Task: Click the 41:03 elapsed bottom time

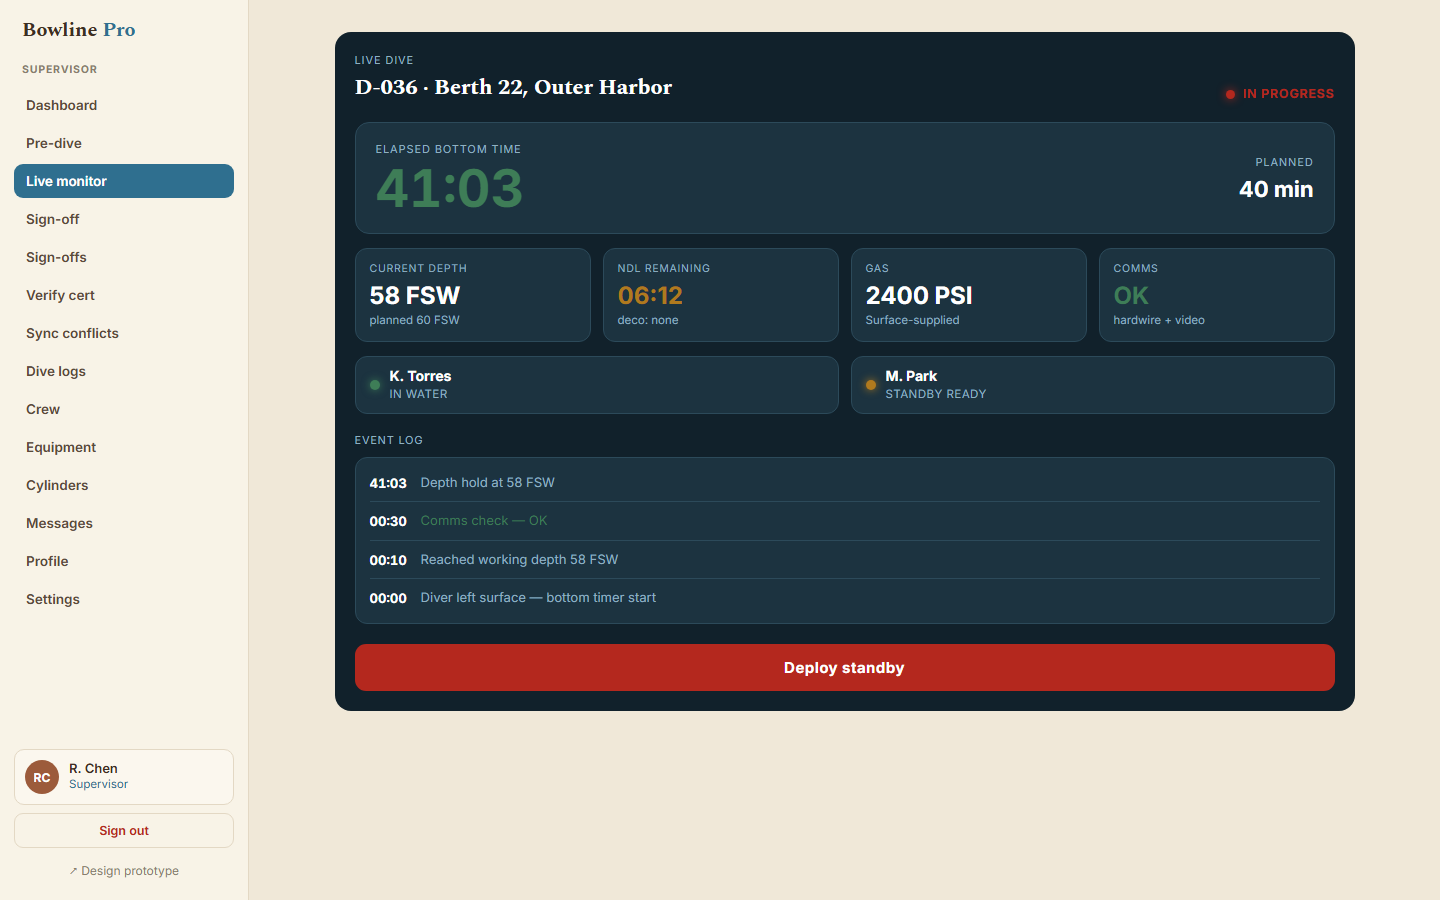Action: point(449,188)
